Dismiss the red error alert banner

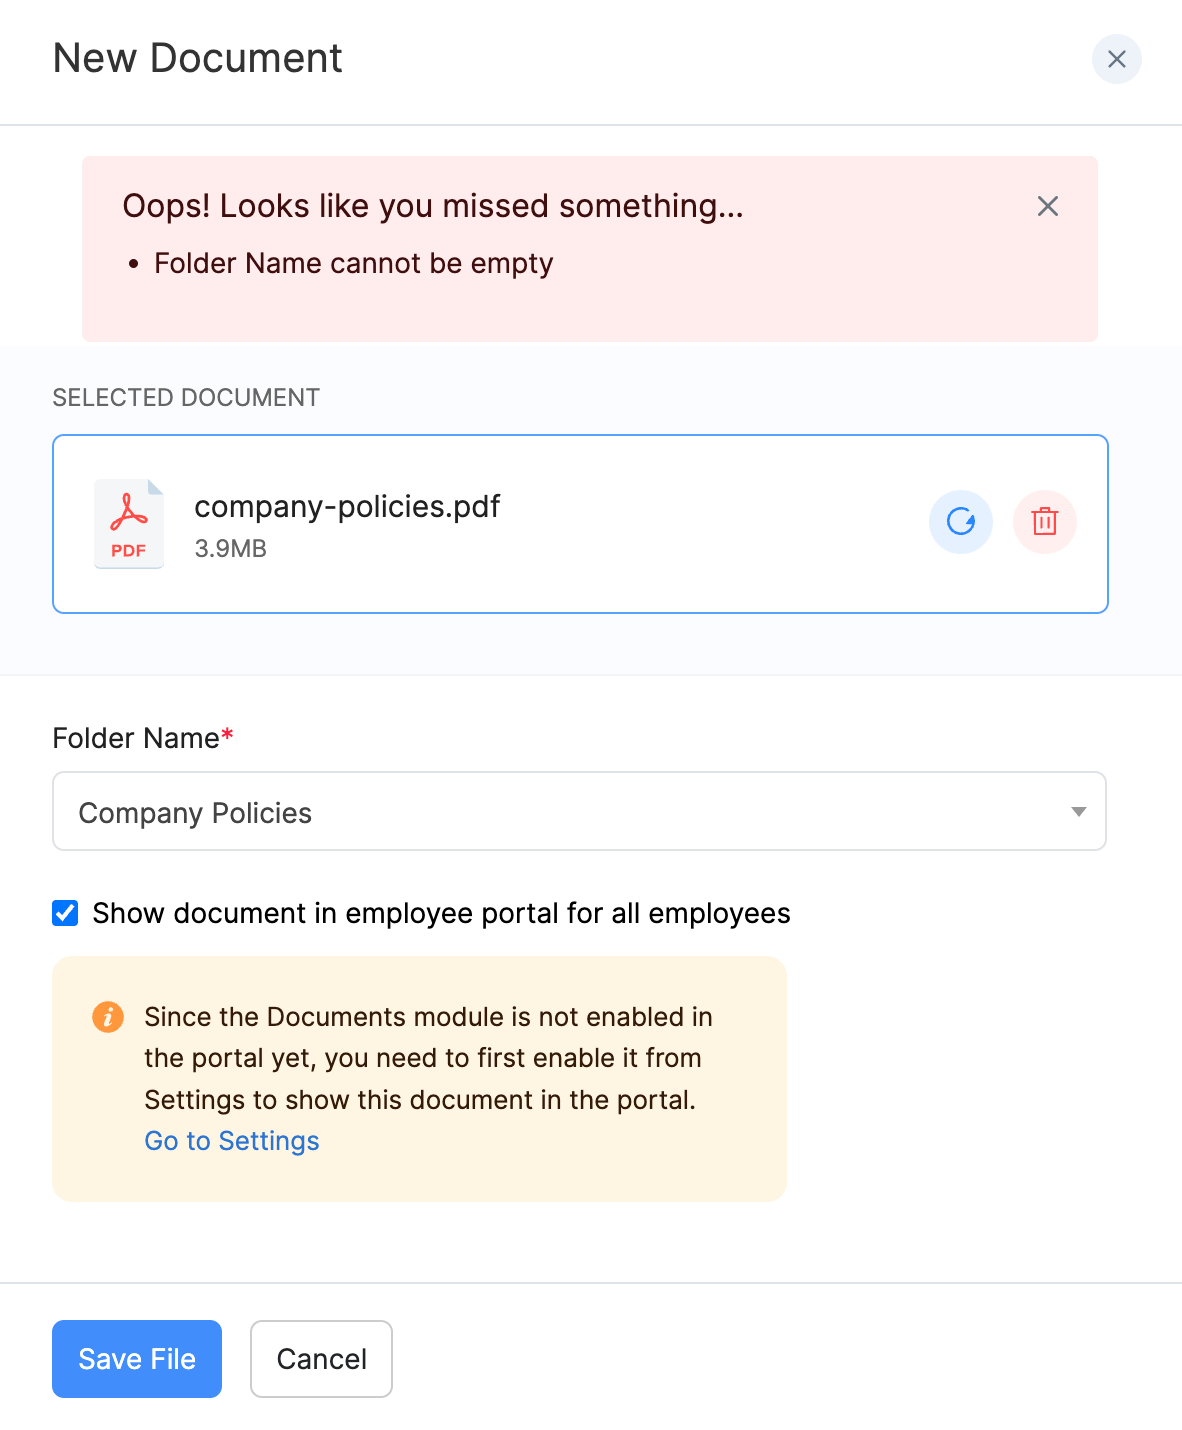tap(1047, 206)
